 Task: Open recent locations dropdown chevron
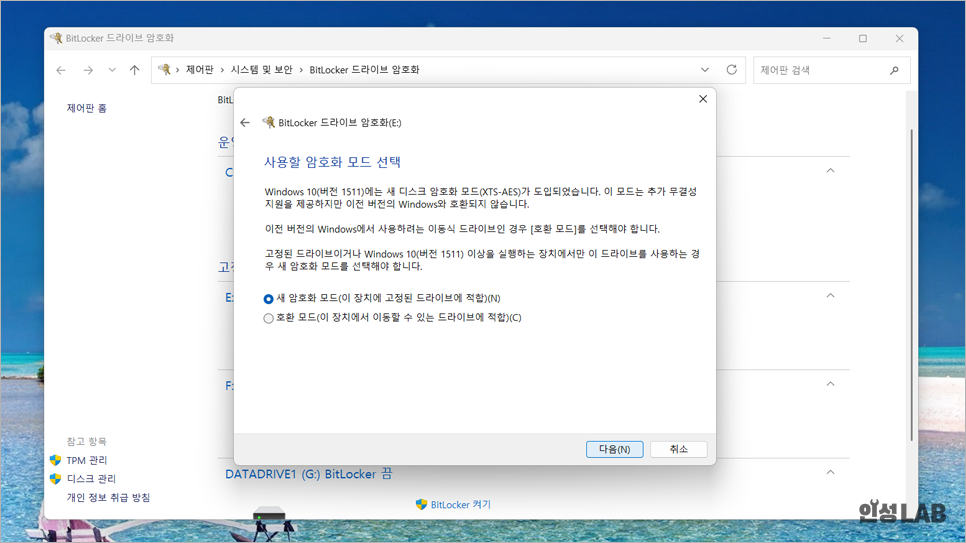click(112, 70)
